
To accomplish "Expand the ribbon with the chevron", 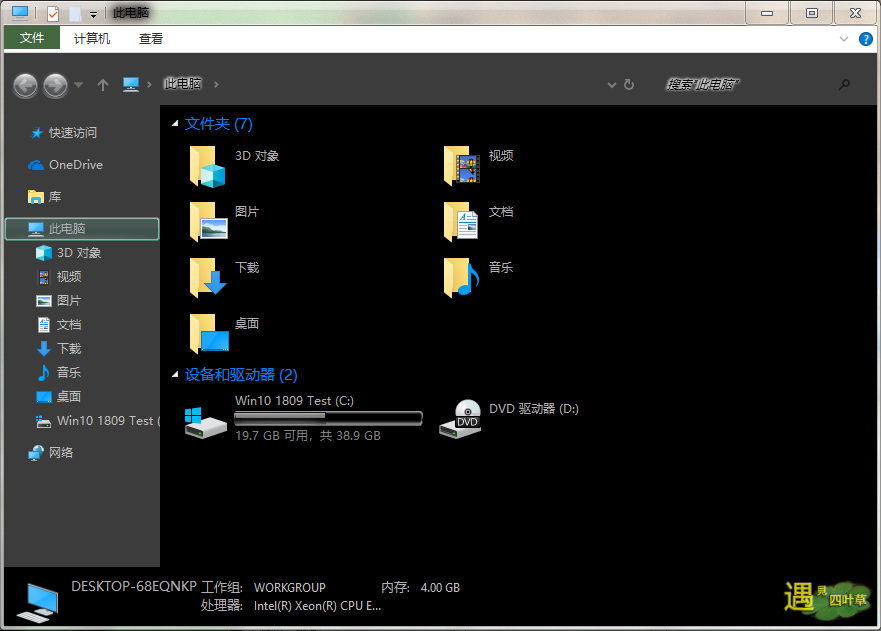I will click(843, 39).
